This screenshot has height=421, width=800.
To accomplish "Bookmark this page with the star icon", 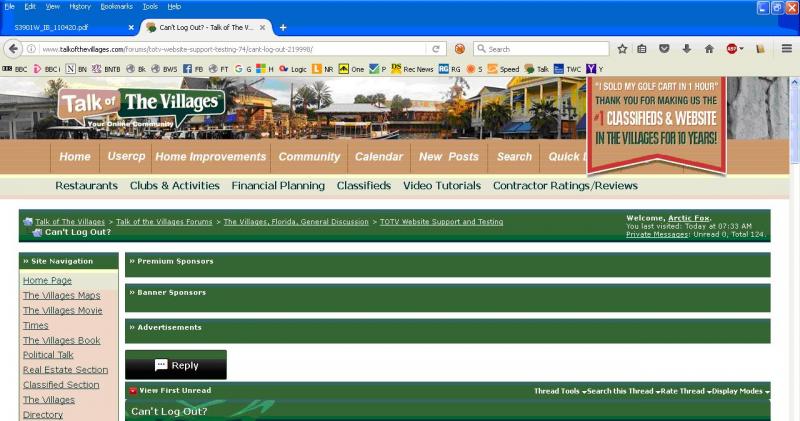I will [x=622, y=49].
